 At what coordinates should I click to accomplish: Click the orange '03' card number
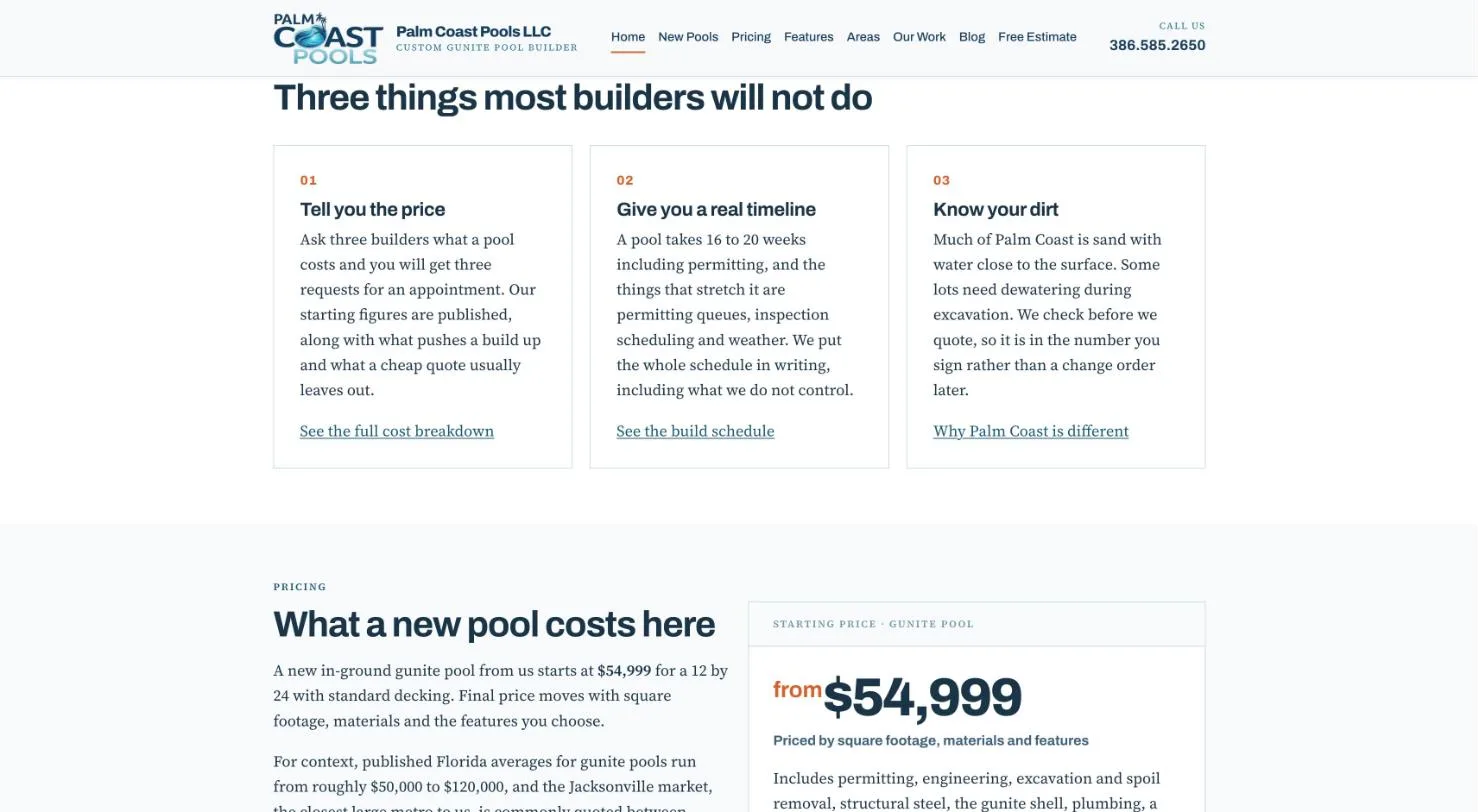point(941,180)
